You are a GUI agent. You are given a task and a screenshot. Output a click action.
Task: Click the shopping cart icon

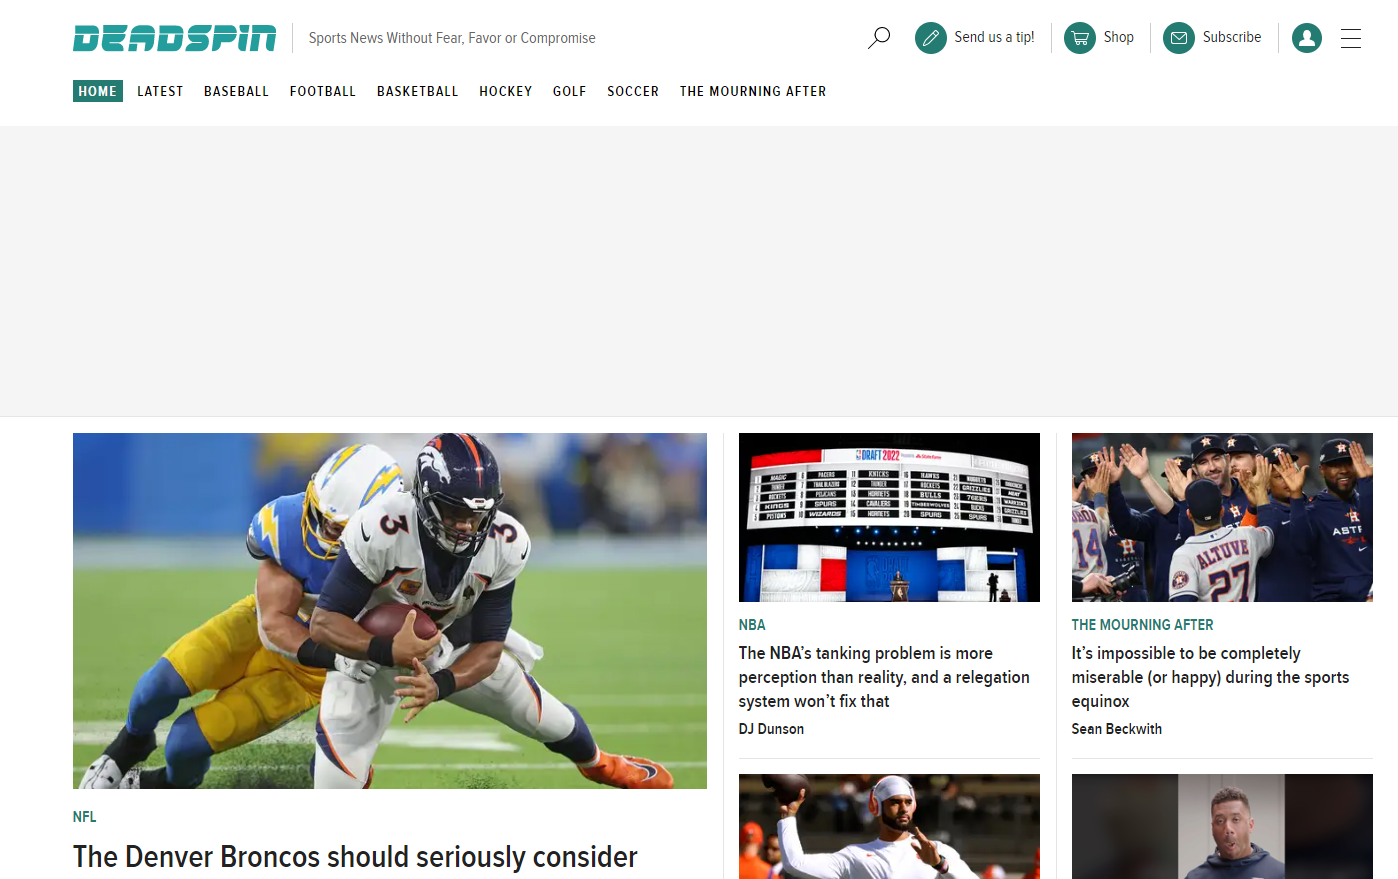[1080, 38]
